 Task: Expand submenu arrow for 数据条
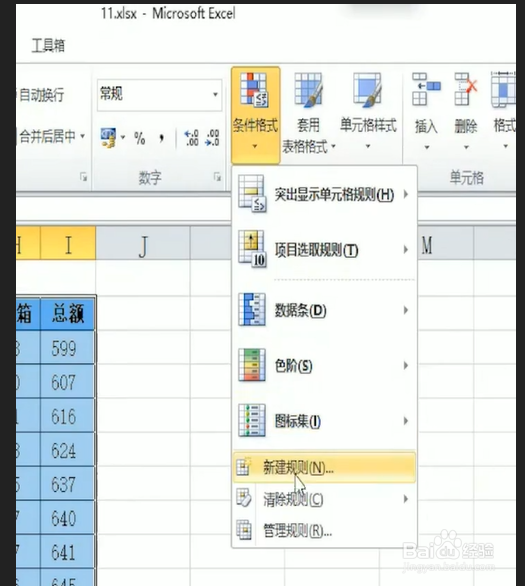pos(406,310)
